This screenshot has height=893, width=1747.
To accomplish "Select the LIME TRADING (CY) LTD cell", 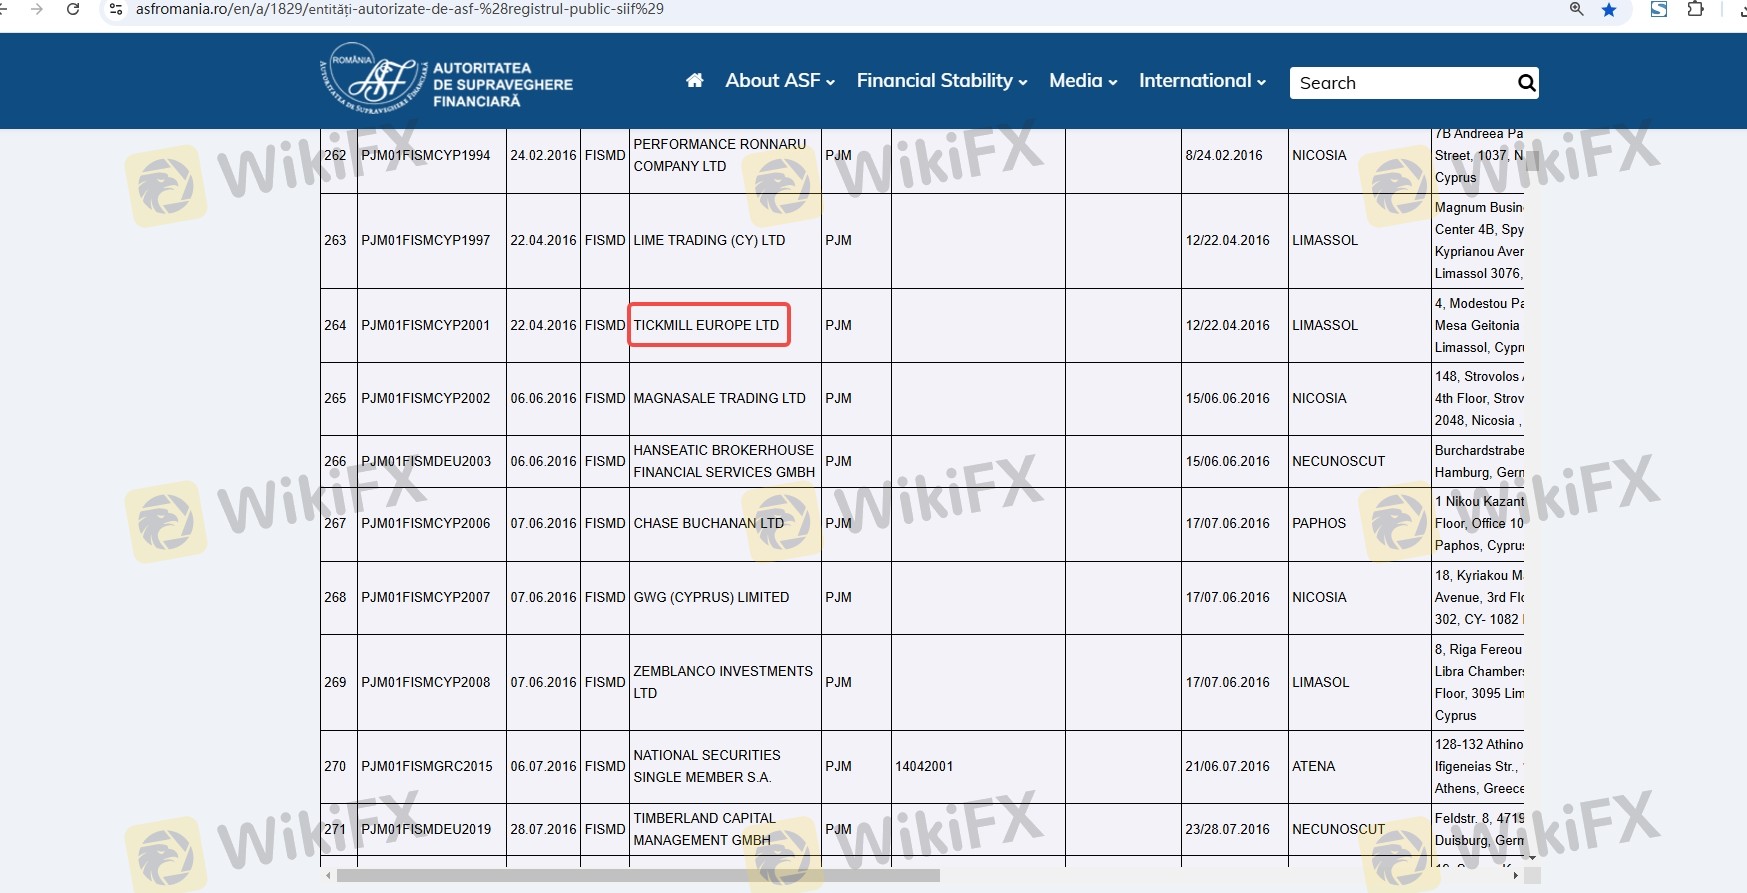I will 709,240.
